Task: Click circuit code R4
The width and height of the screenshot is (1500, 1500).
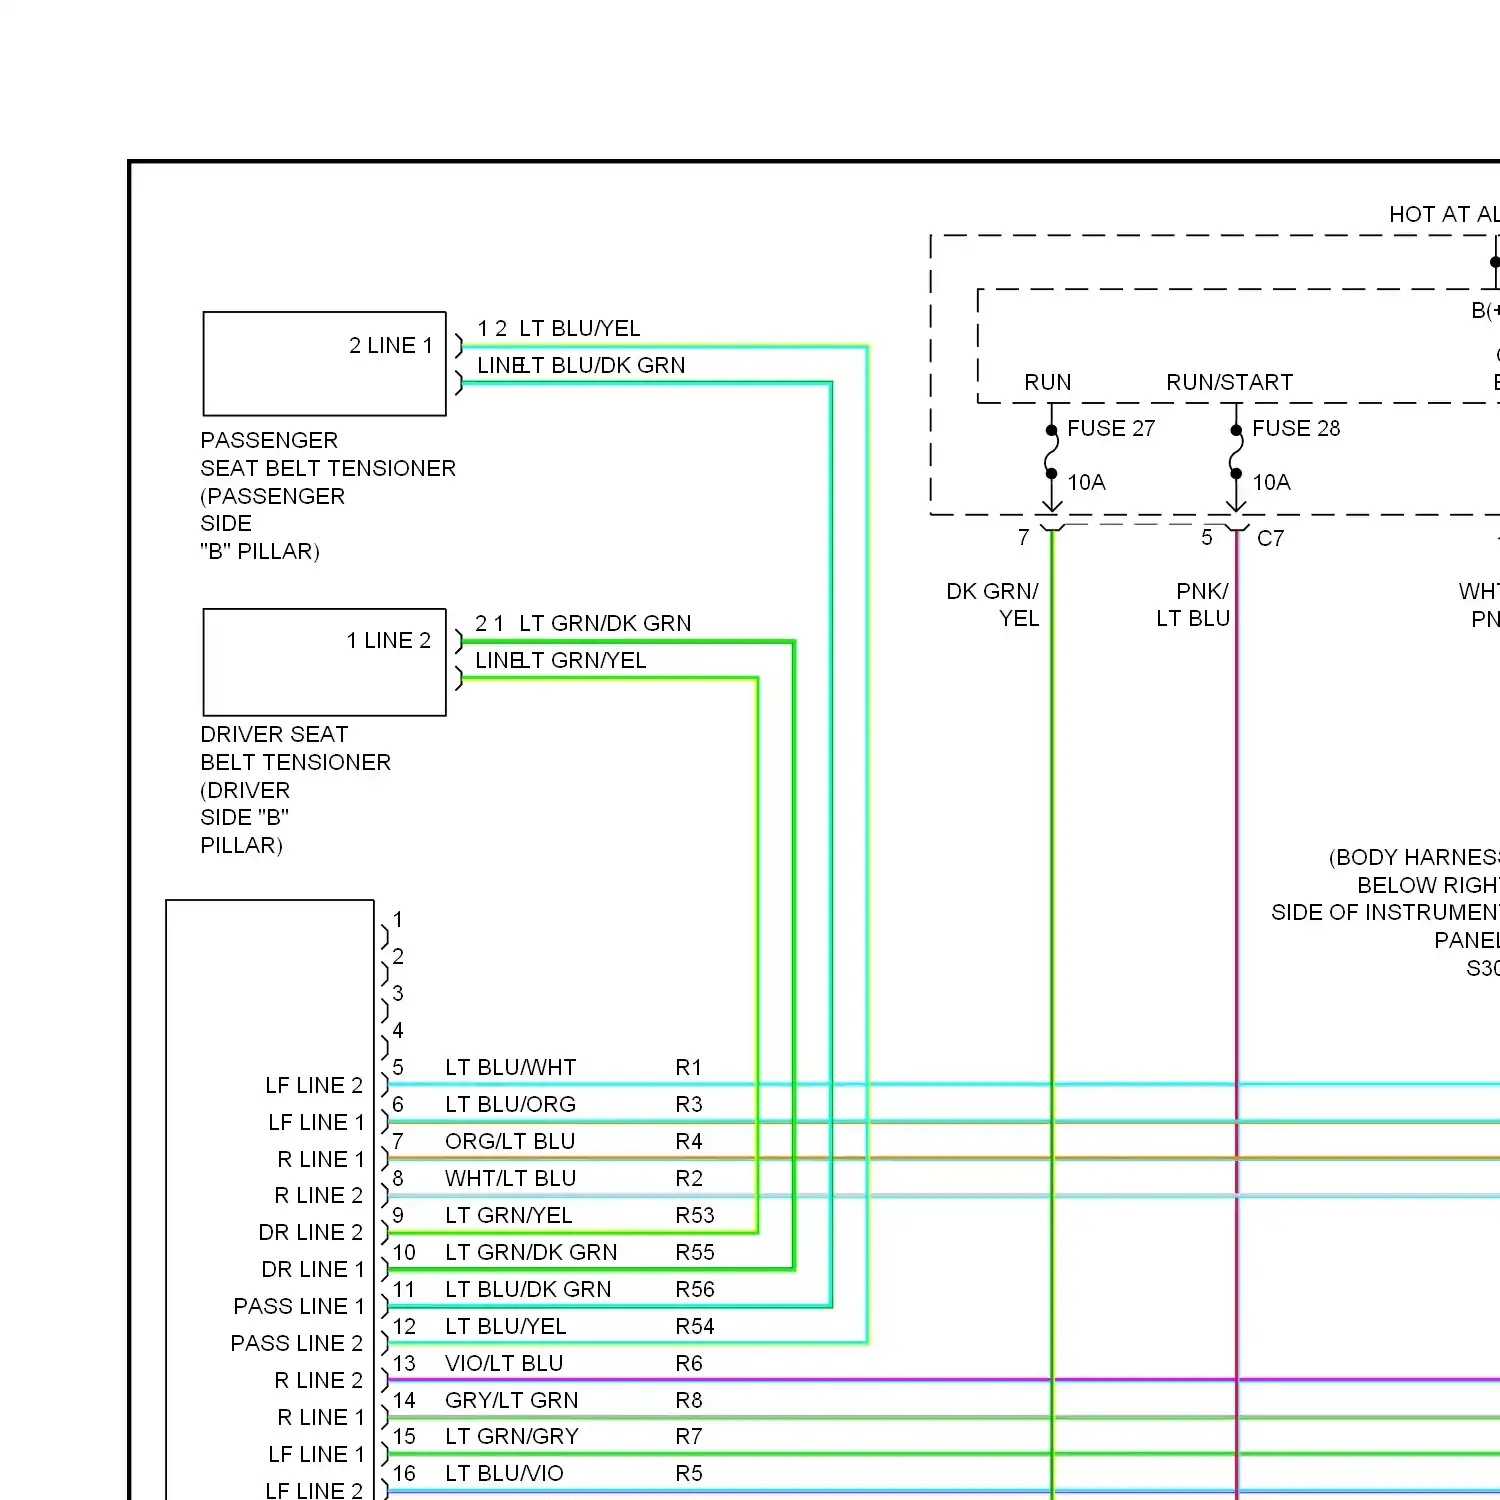Action: point(689,1141)
